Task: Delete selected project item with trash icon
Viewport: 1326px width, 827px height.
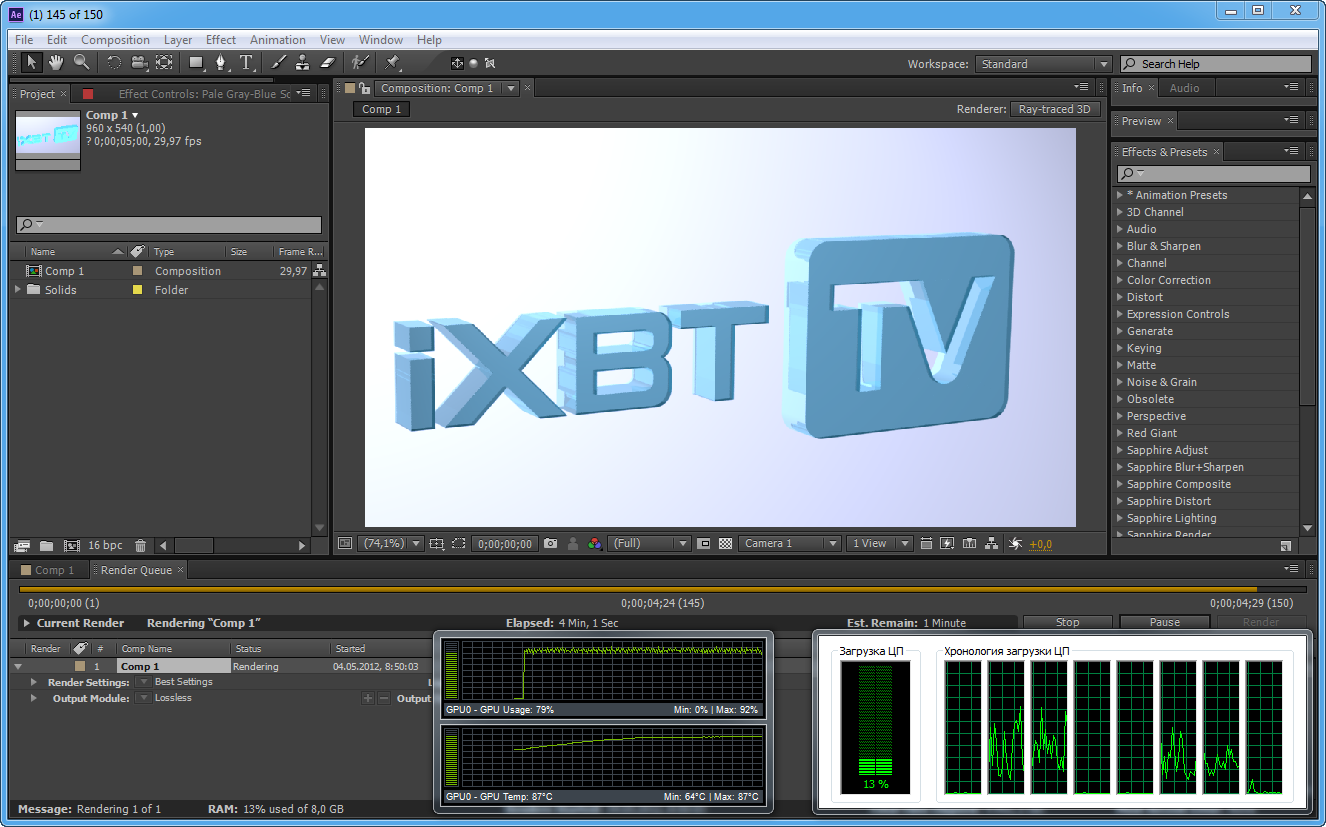Action: pyautogui.click(x=140, y=546)
